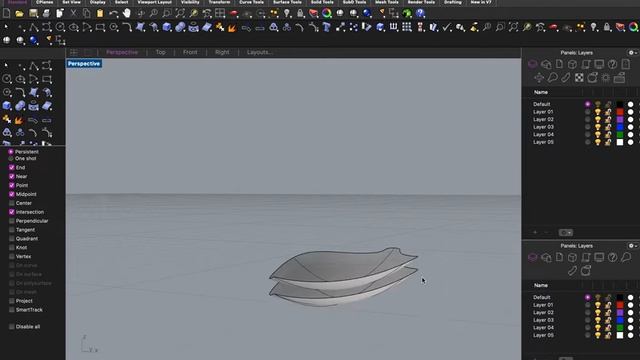Open the Perspective viewport label menu
The width and height of the screenshot is (640, 360).
pos(84,64)
